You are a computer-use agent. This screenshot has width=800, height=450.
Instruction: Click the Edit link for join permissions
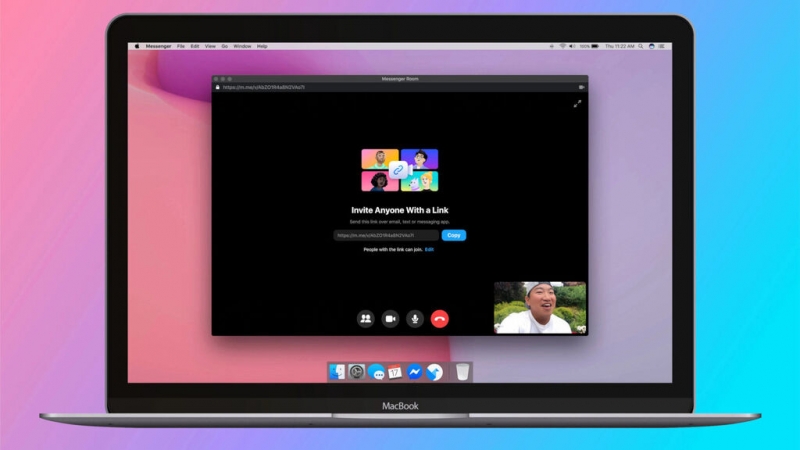(429, 249)
